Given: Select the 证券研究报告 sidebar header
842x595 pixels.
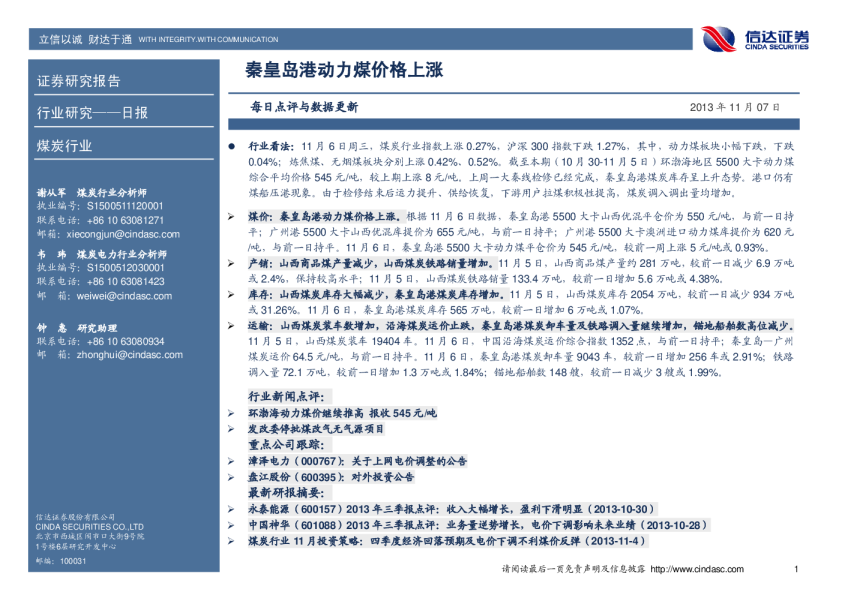Looking at the screenshot, I should 78,81.
